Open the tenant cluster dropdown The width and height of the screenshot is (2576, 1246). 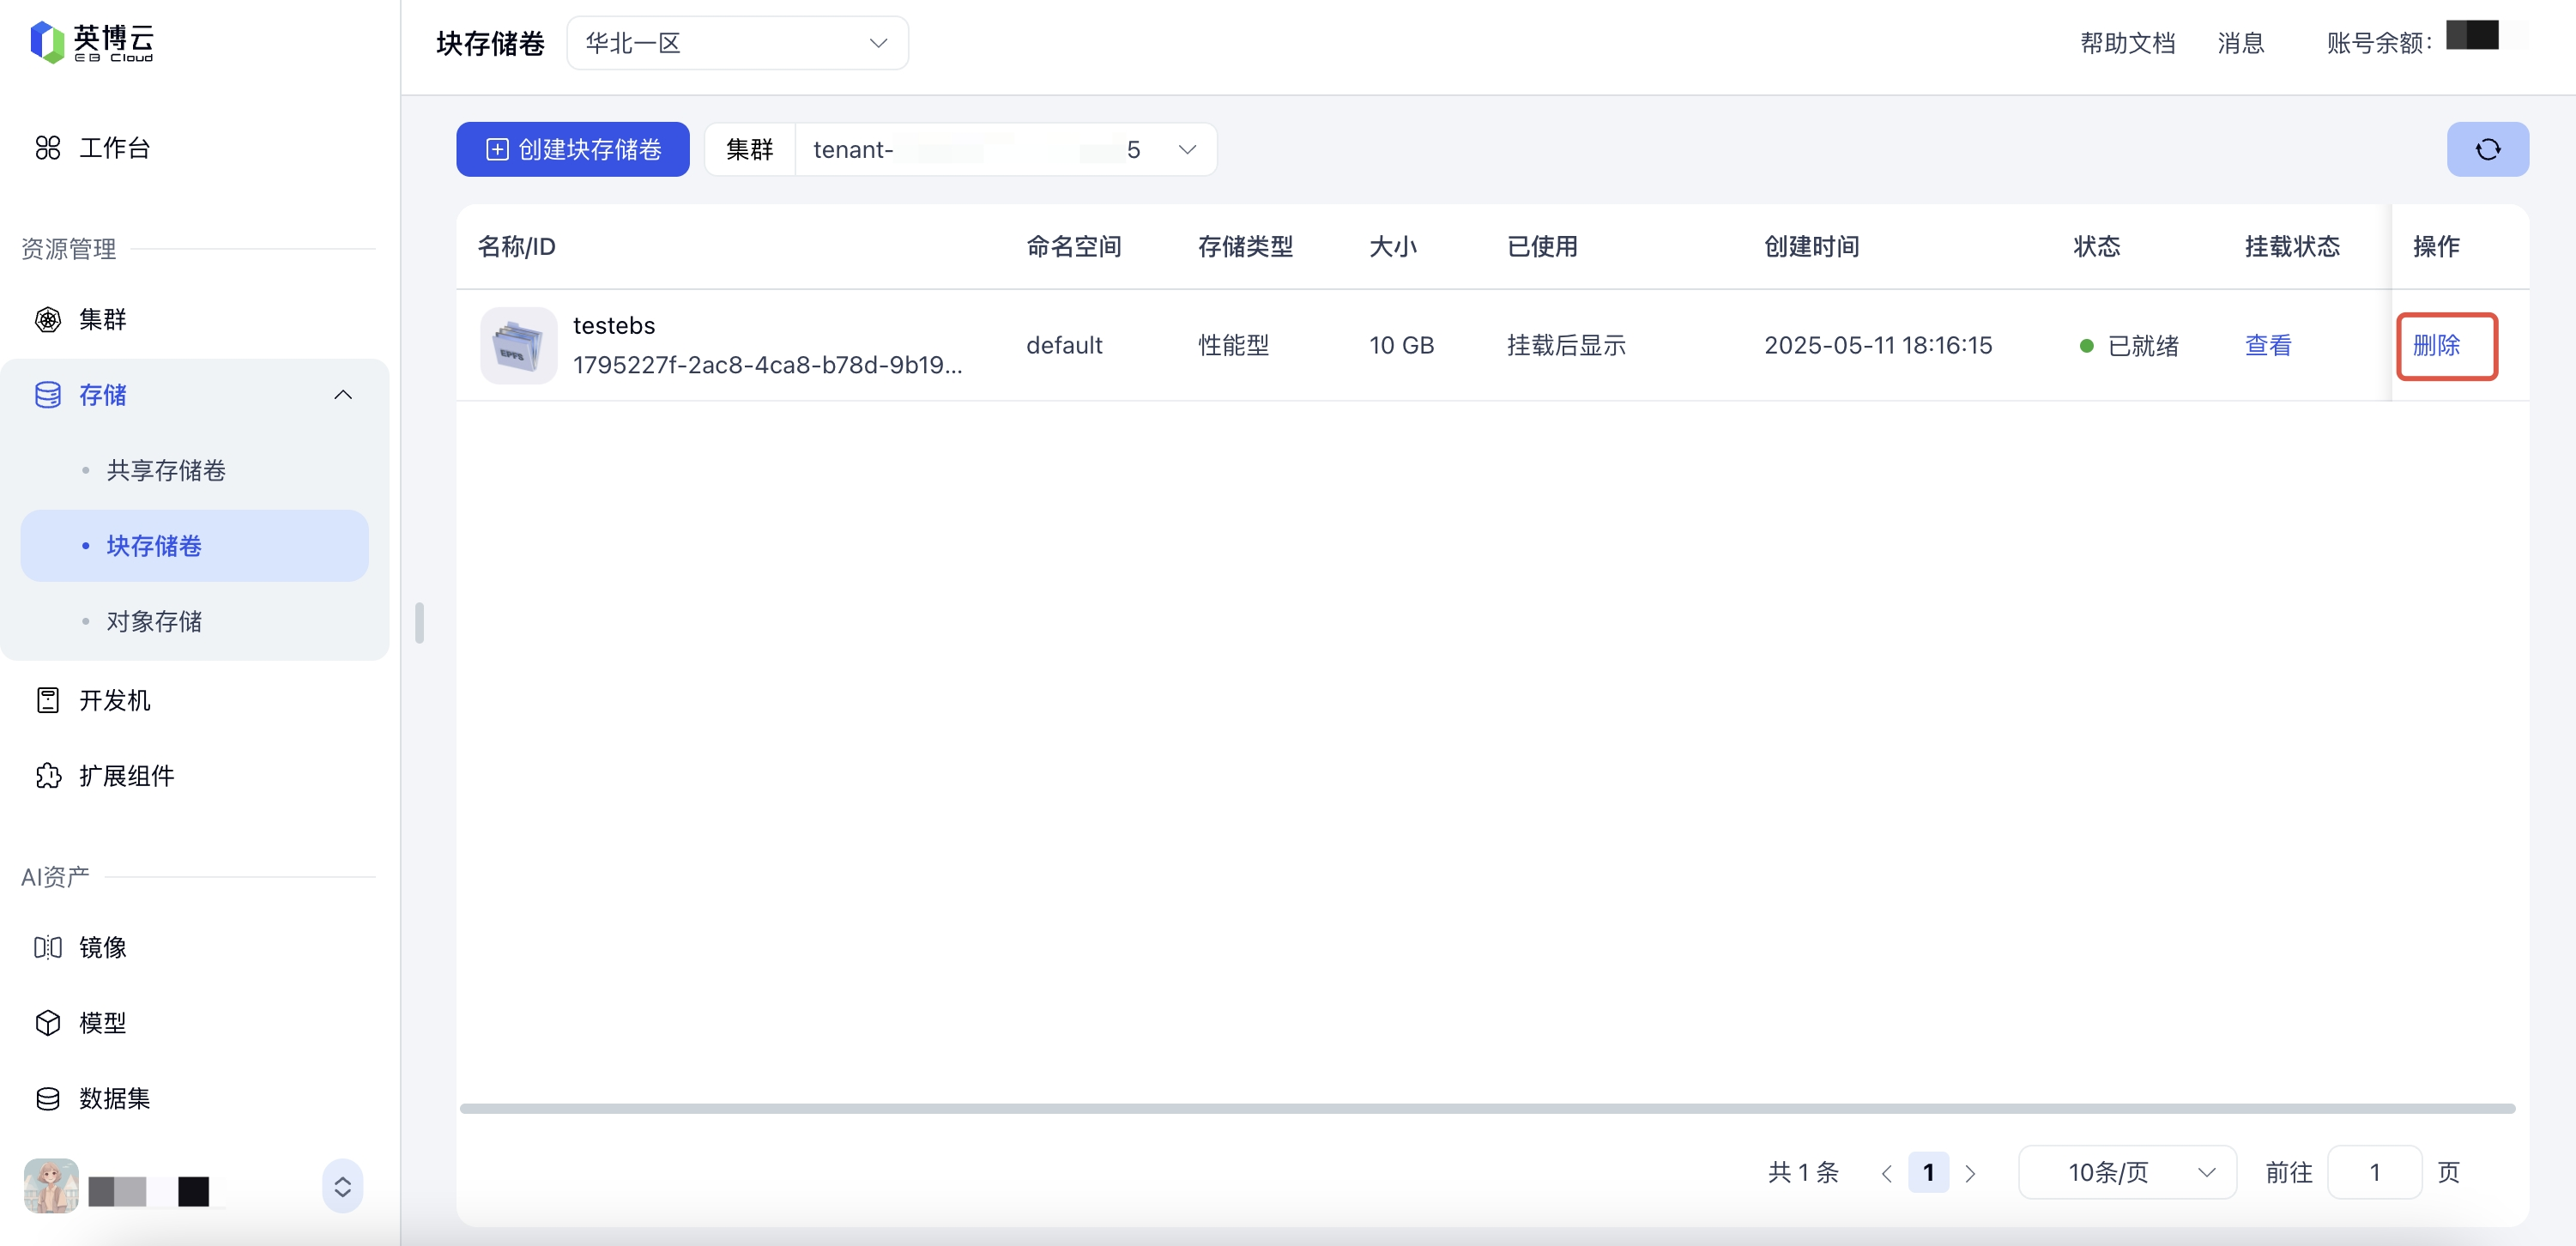(x=1006, y=149)
